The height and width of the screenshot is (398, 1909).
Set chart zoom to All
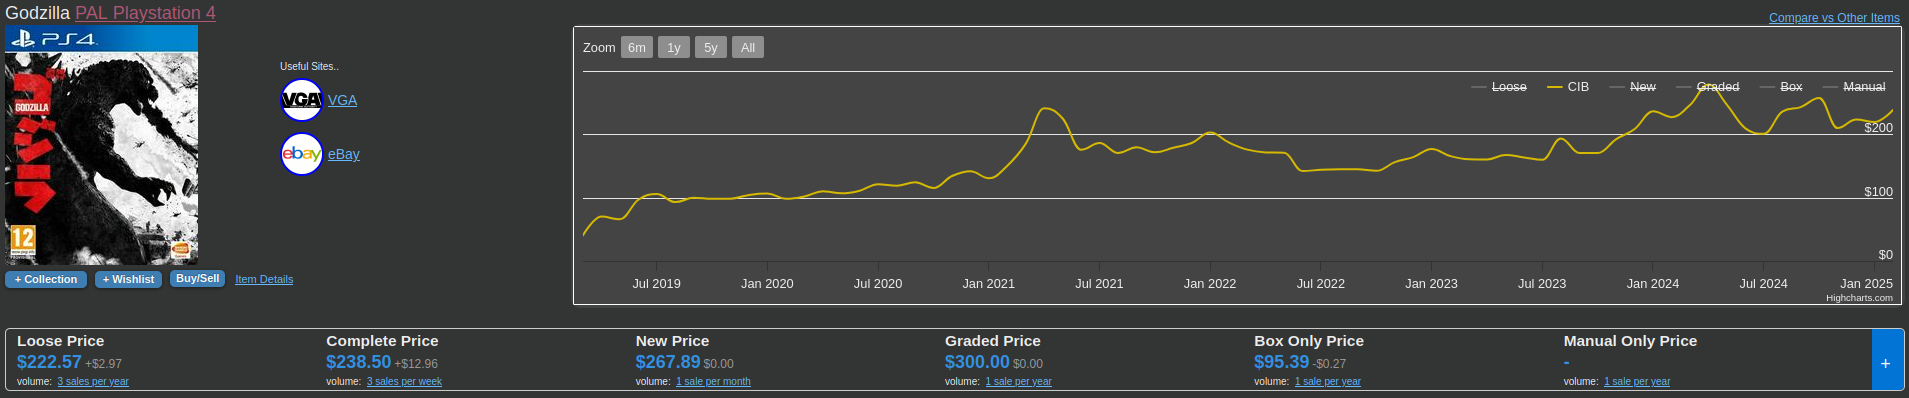(748, 47)
